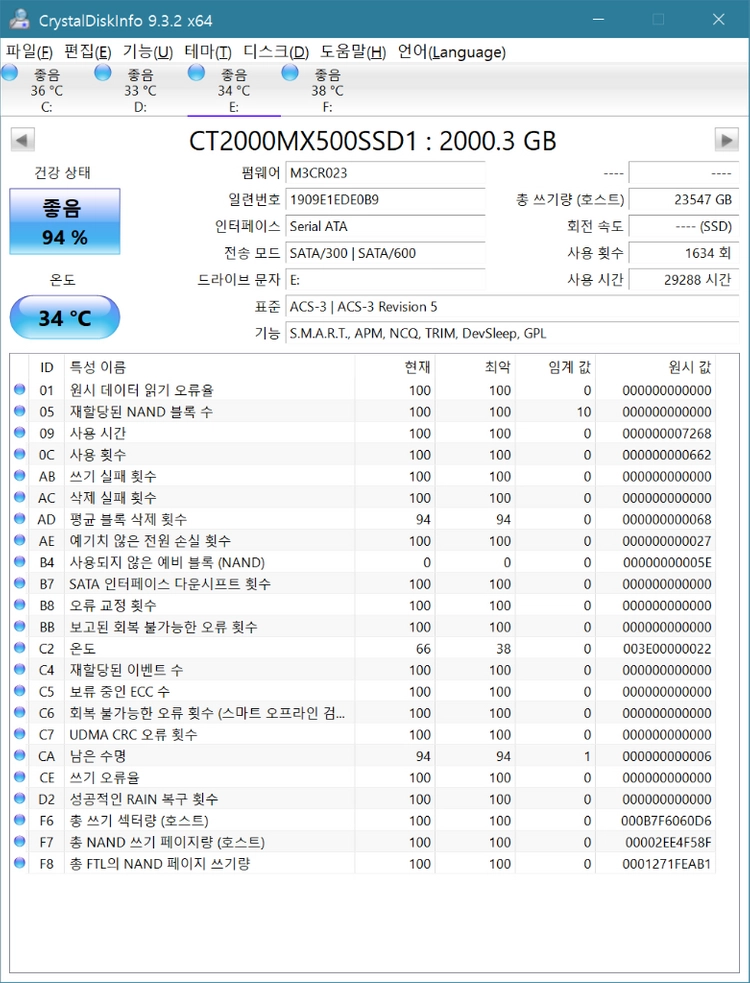The height and width of the screenshot is (983, 750).
Task: Click status orb for C2 온도 row
Action: [19, 648]
